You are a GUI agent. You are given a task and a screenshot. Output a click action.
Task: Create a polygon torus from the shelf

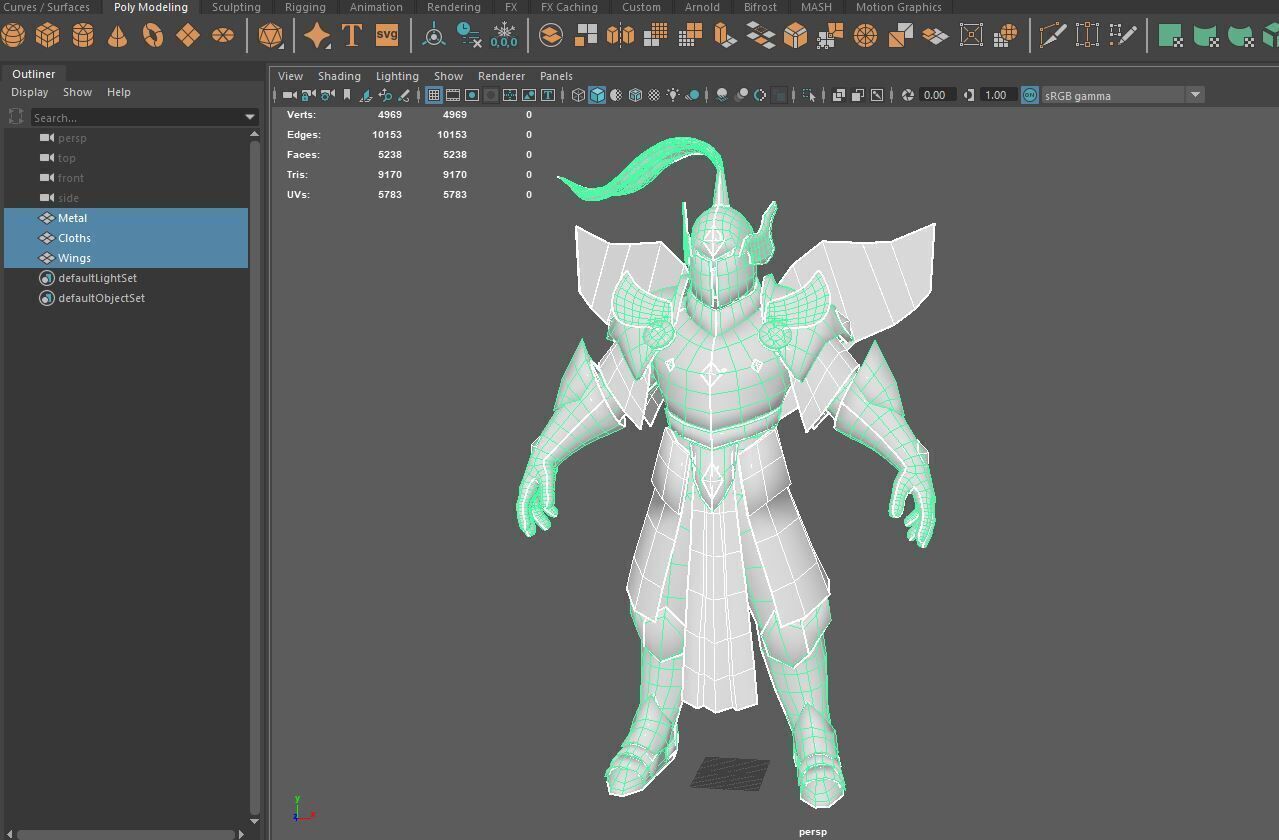tap(152, 35)
